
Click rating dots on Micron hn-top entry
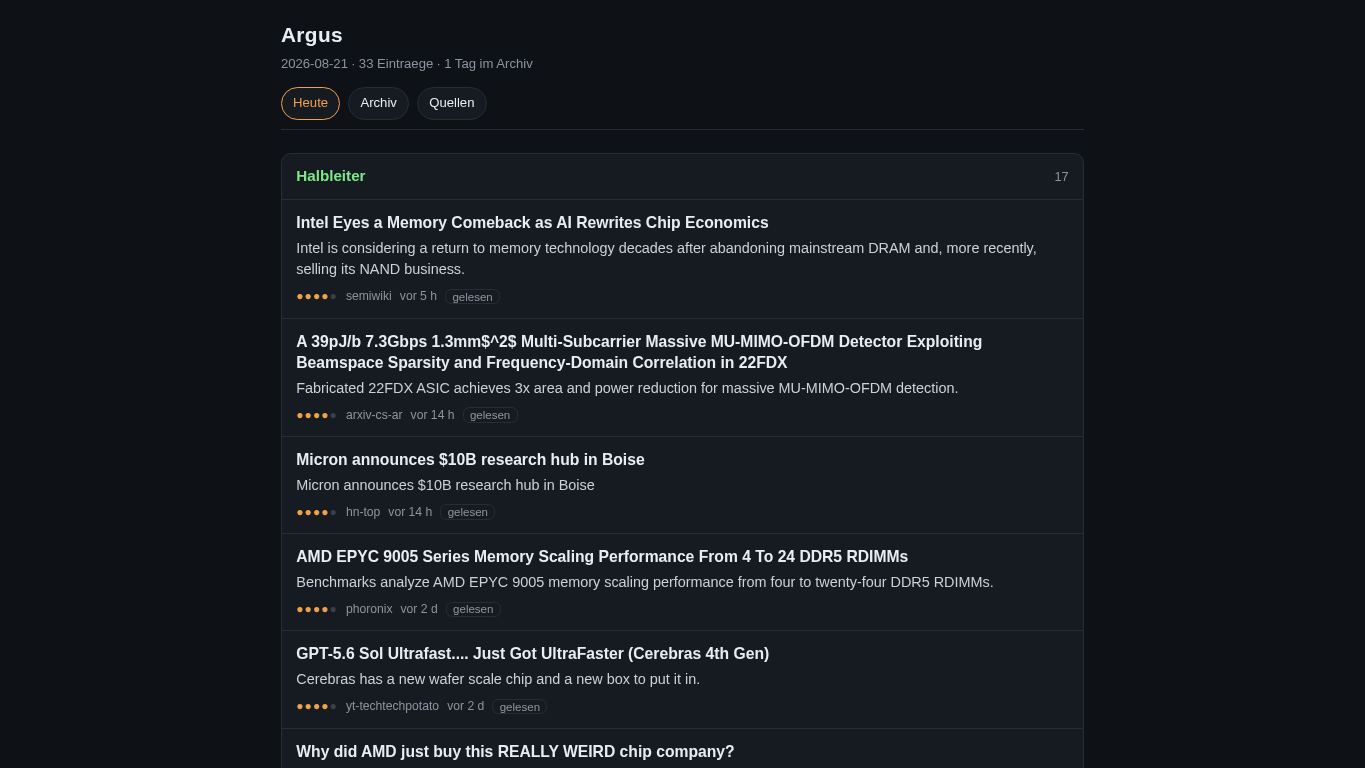pos(316,512)
